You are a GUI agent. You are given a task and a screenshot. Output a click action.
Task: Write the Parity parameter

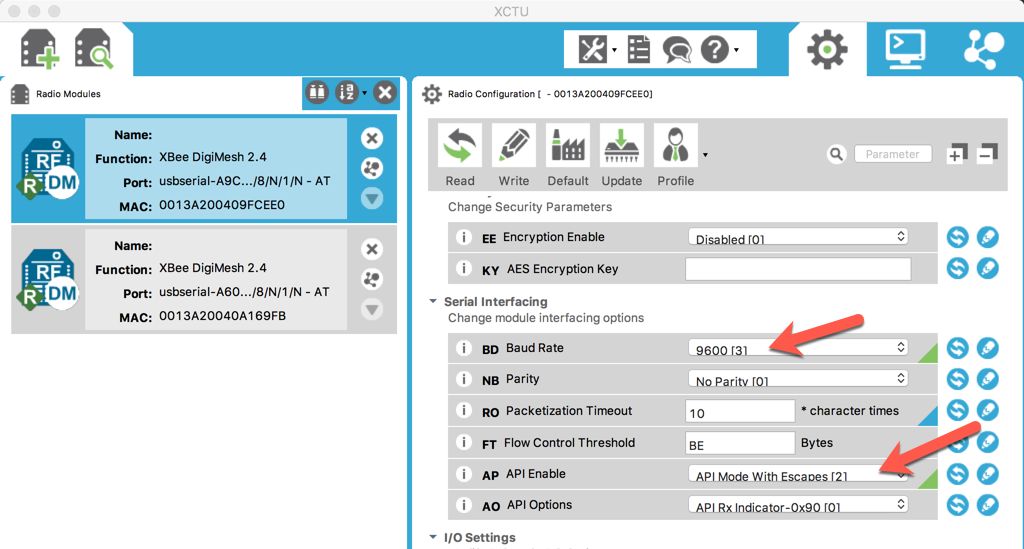[x=987, y=379]
